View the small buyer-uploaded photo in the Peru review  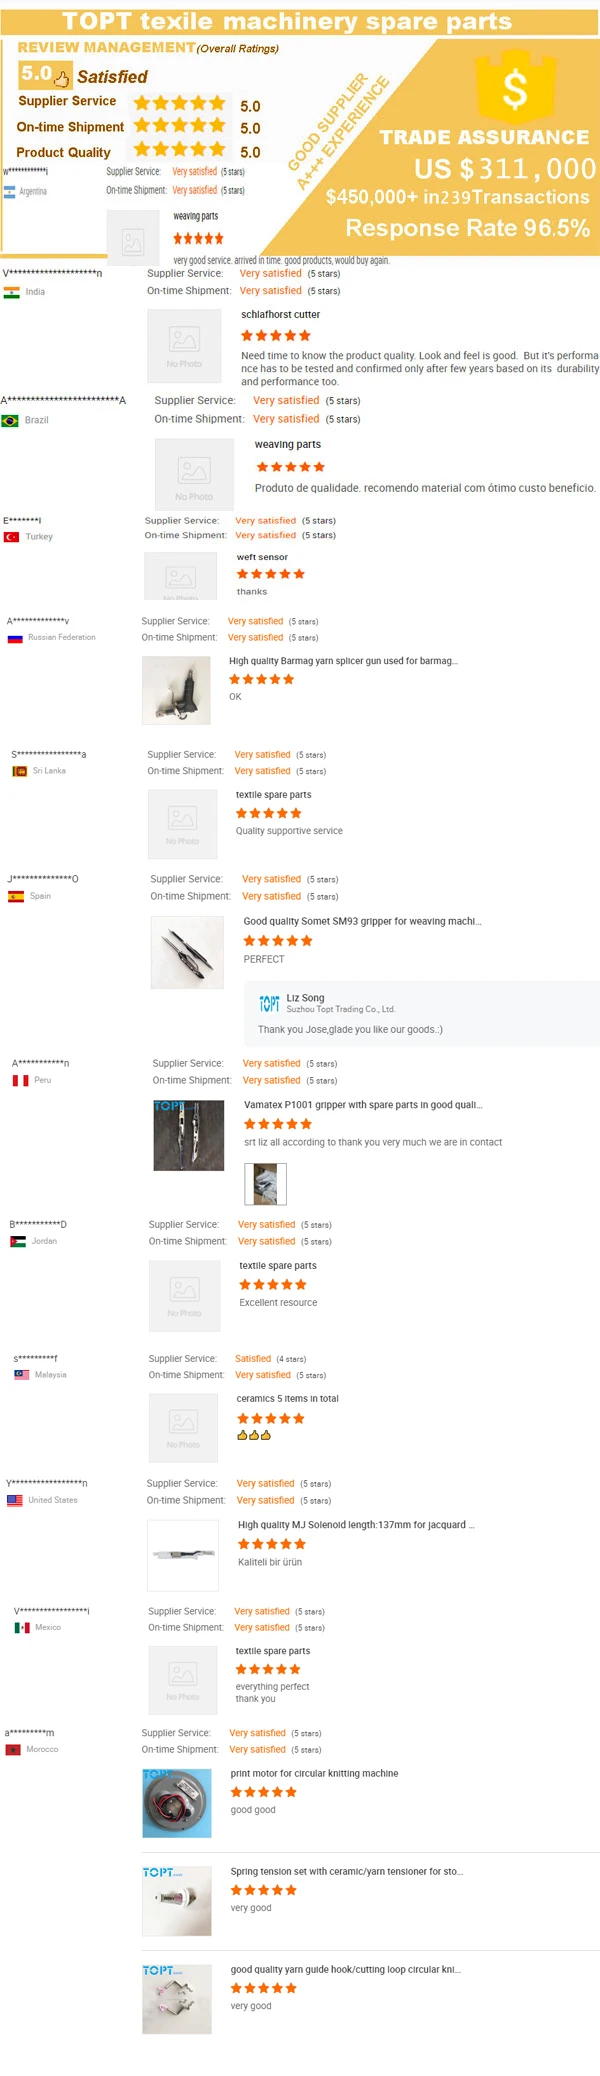266,1184
